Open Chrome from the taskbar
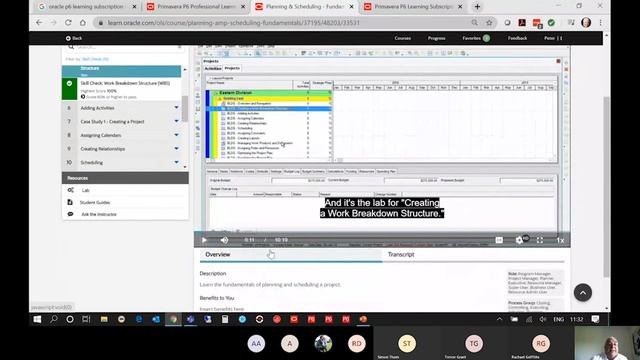 pos(173,319)
